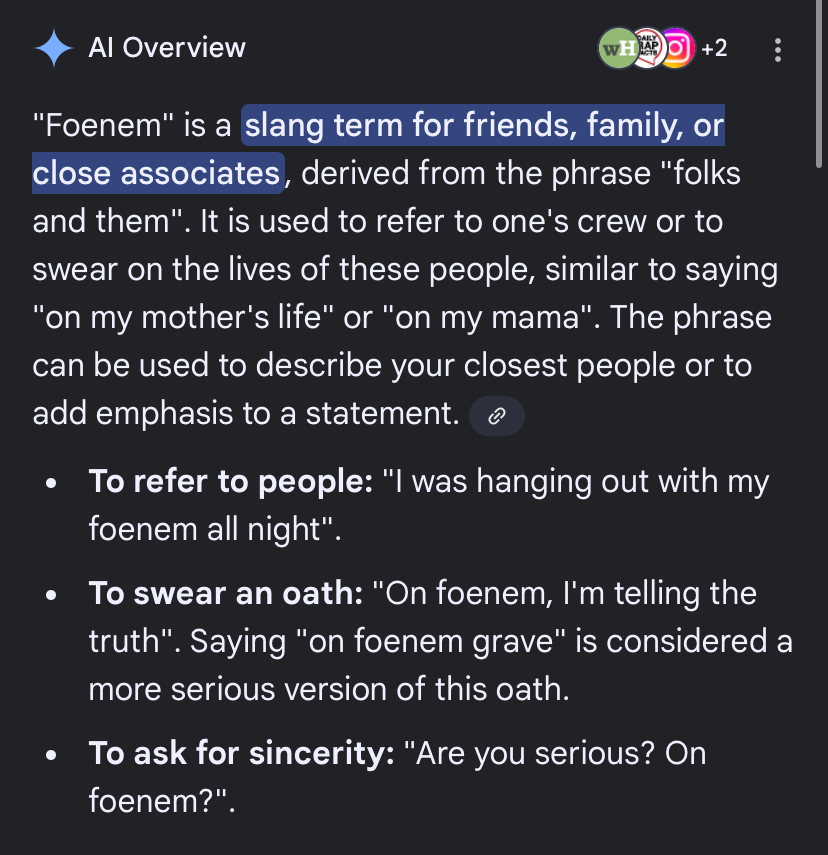Expand the +2 additional sources
Screen dimensions: 828x855
[714, 48]
